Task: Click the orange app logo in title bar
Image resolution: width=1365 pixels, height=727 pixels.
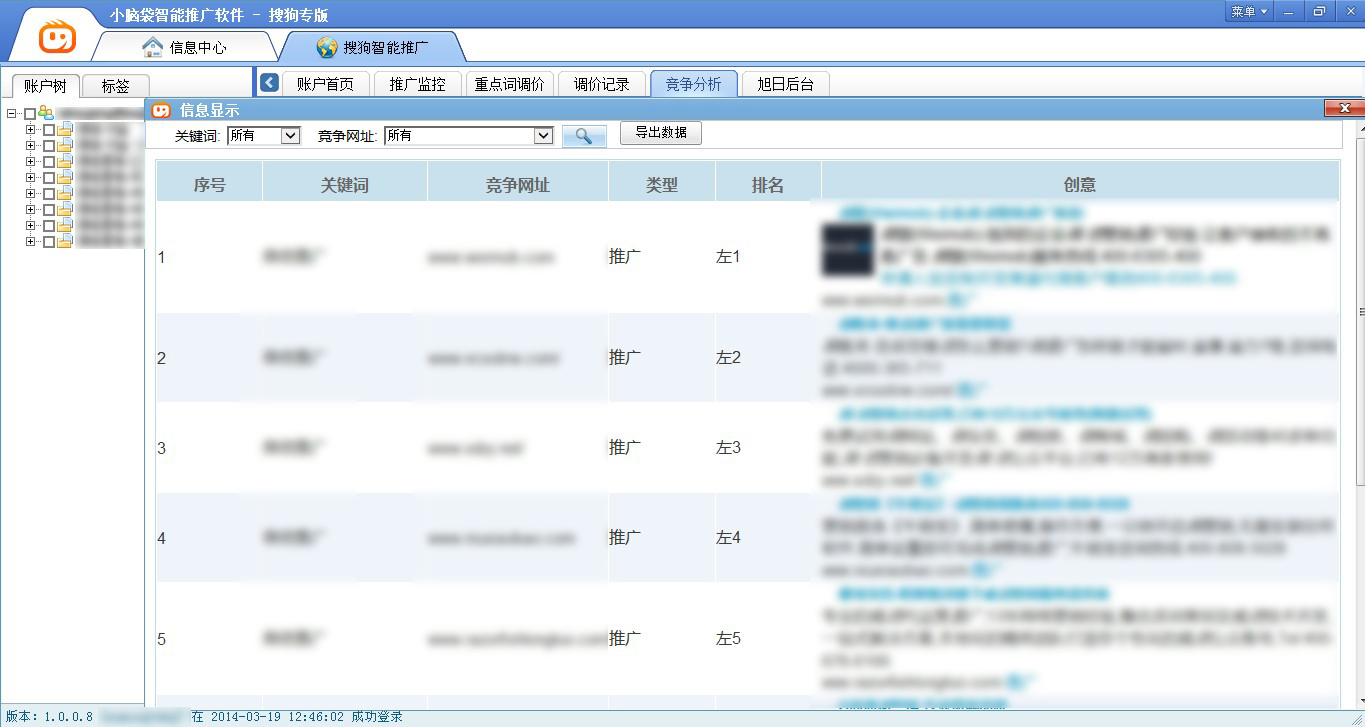Action: pyautogui.click(x=57, y=38)
